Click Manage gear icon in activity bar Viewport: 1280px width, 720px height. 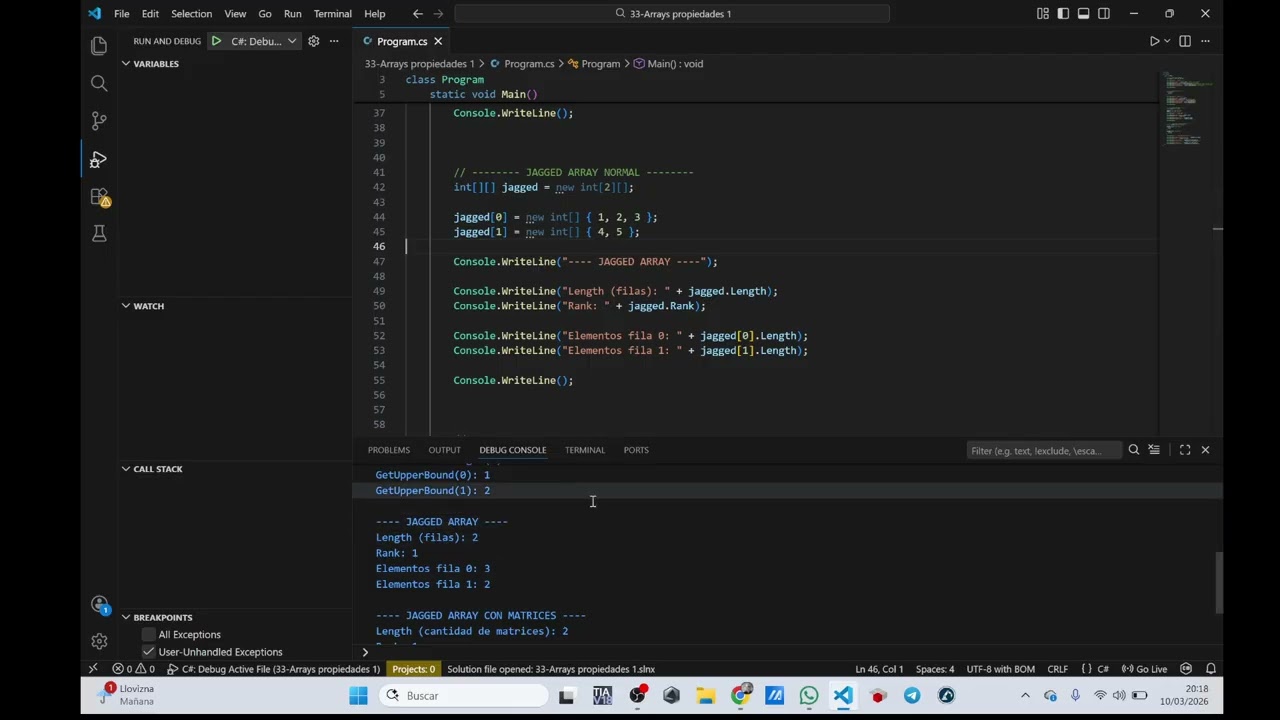(x=99, y=641)
